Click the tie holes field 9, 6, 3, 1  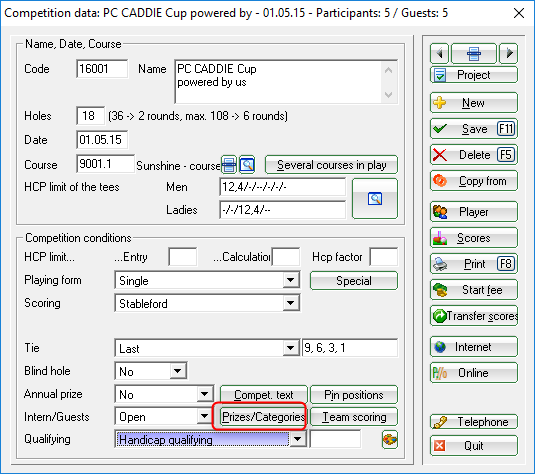pos(350,348)
